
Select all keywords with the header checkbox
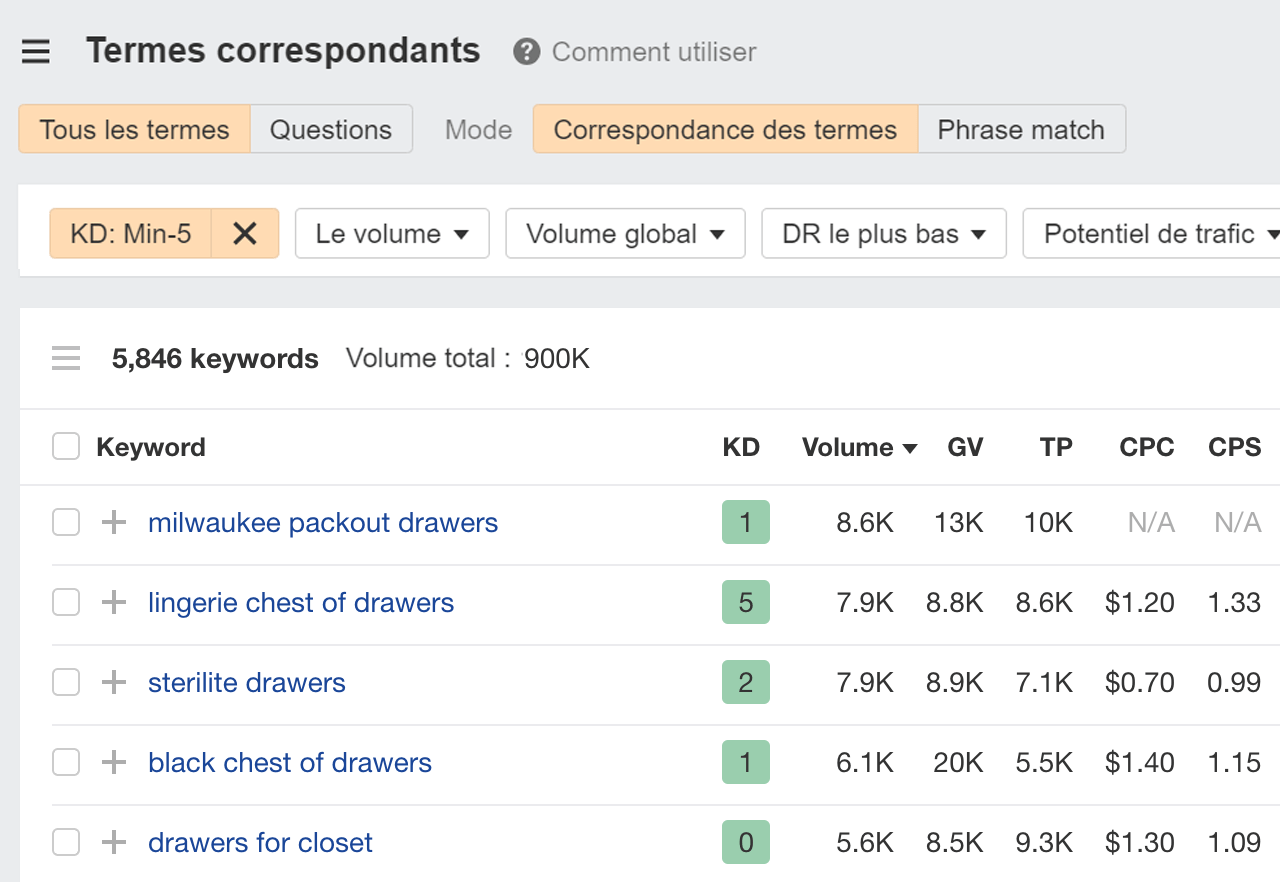[x=65, y=446]
